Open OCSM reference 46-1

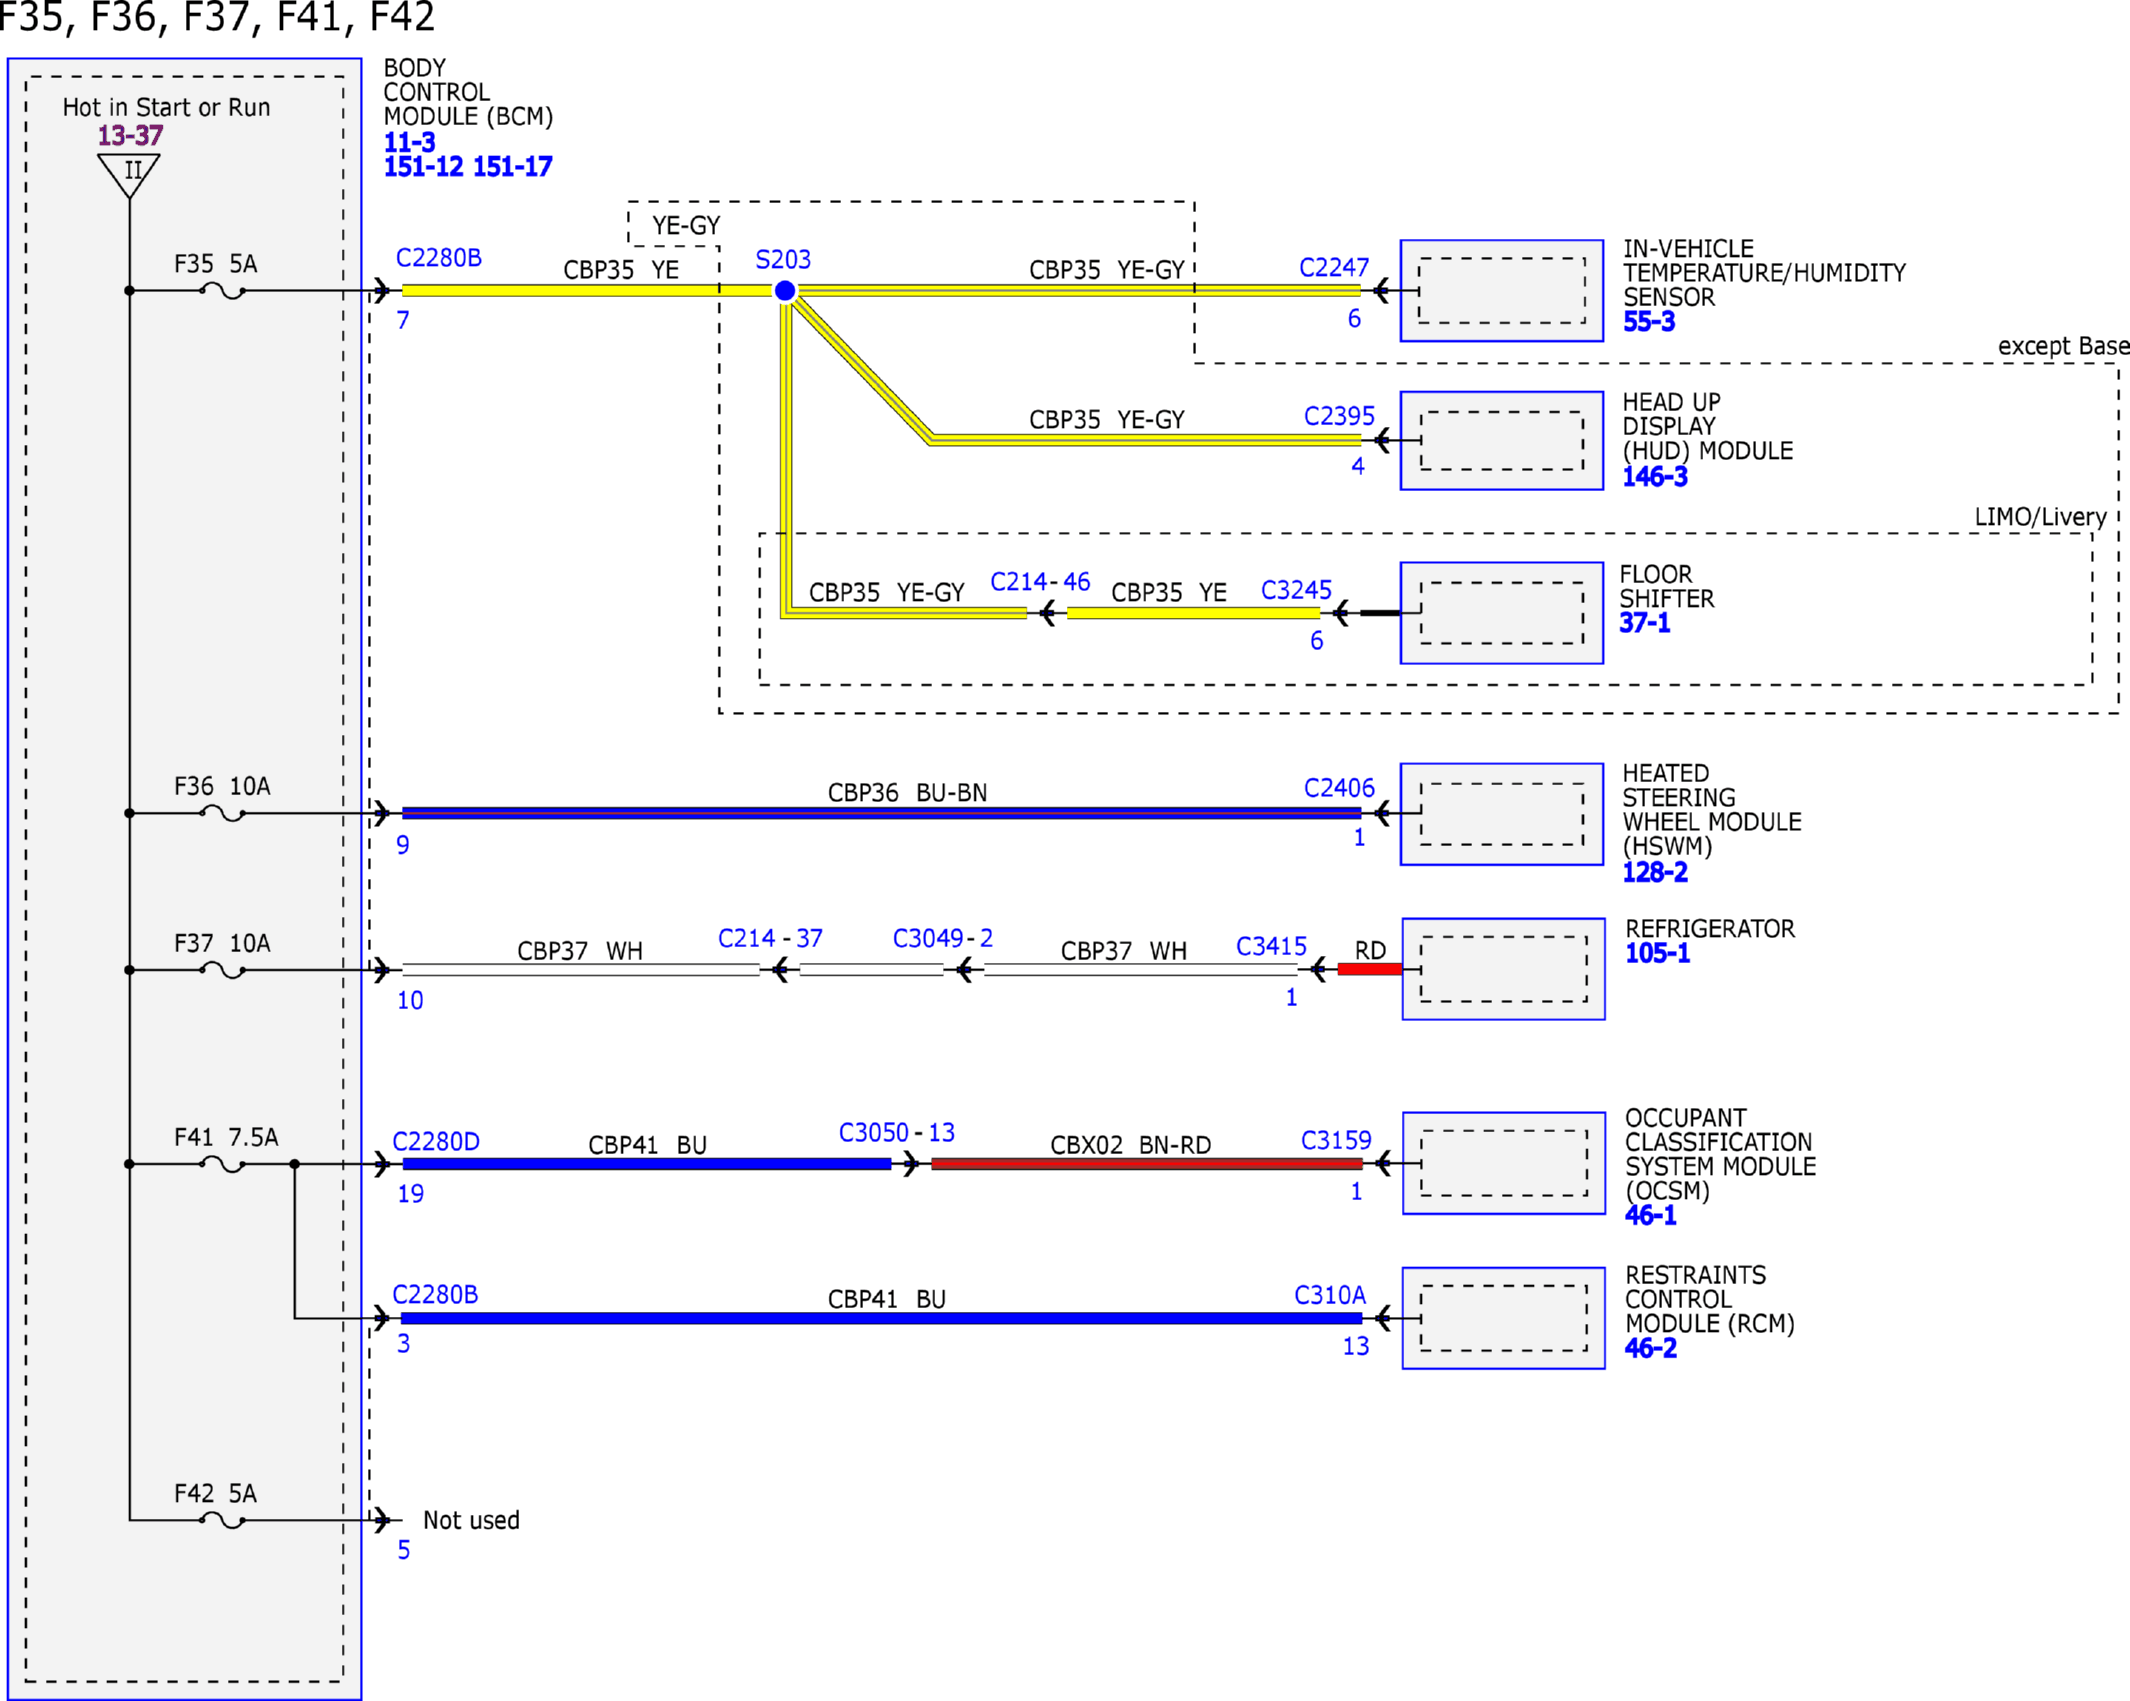point(1651,1216)
